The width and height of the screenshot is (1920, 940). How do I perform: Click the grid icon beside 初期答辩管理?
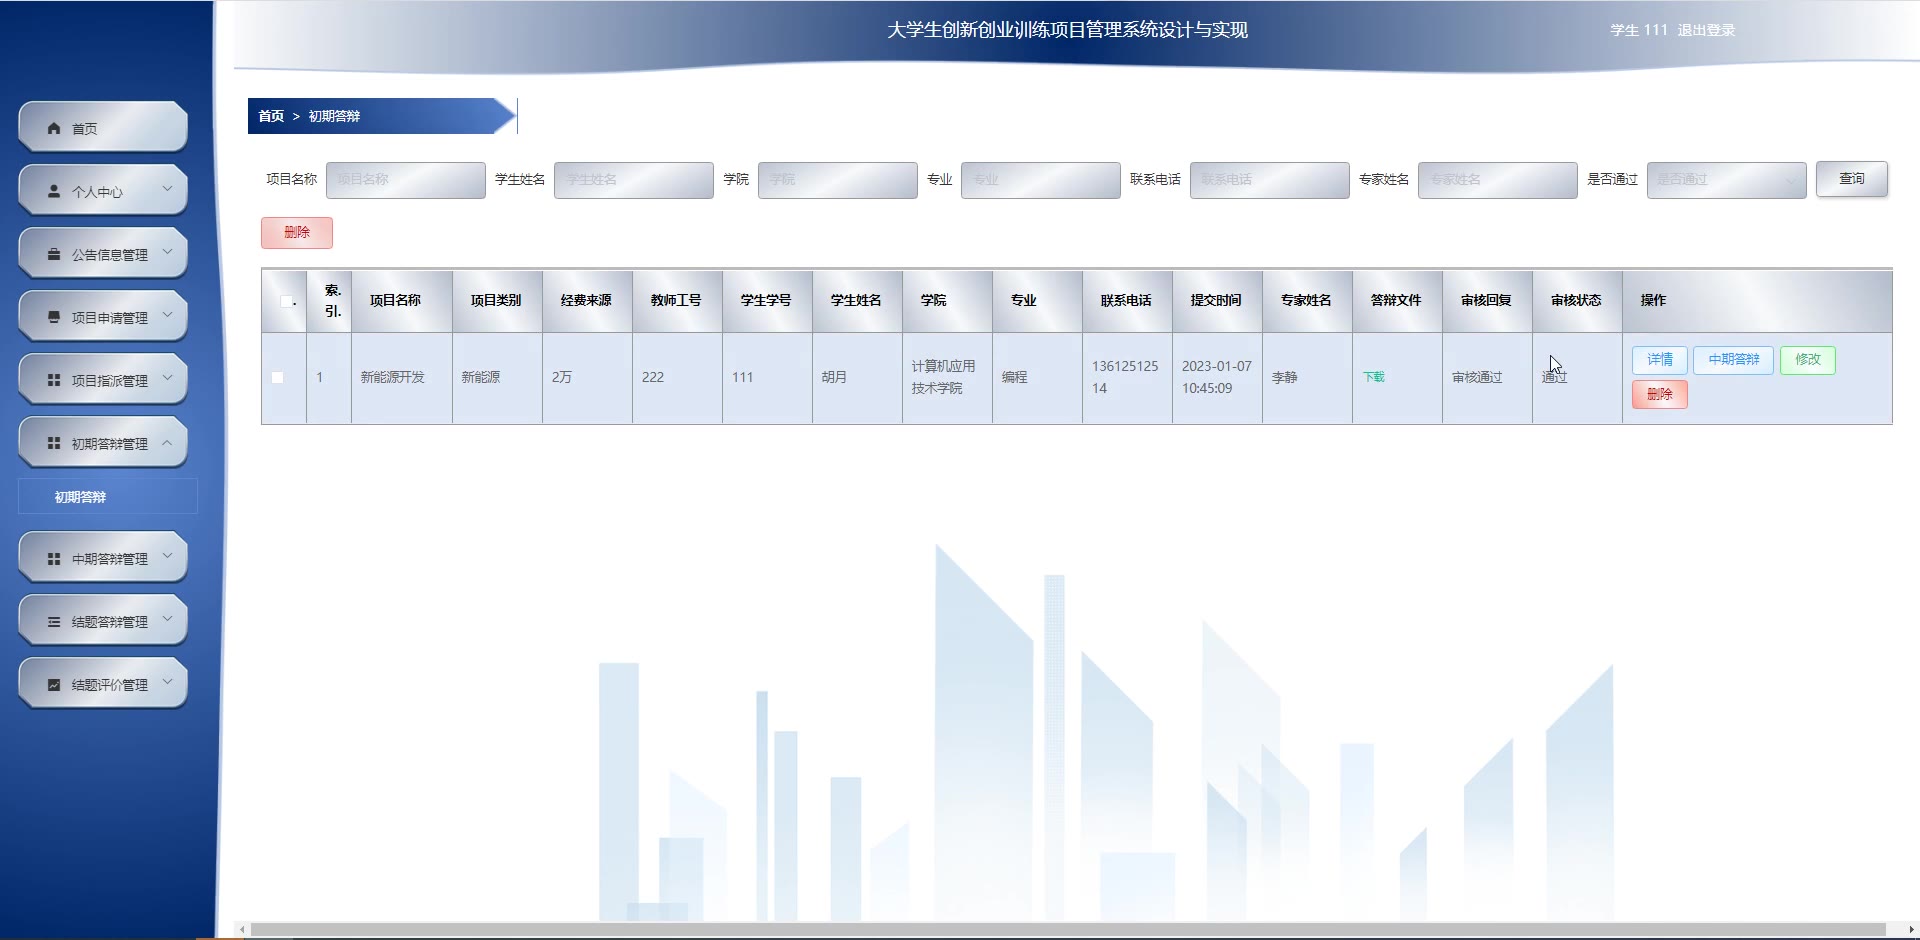[54, 443]
